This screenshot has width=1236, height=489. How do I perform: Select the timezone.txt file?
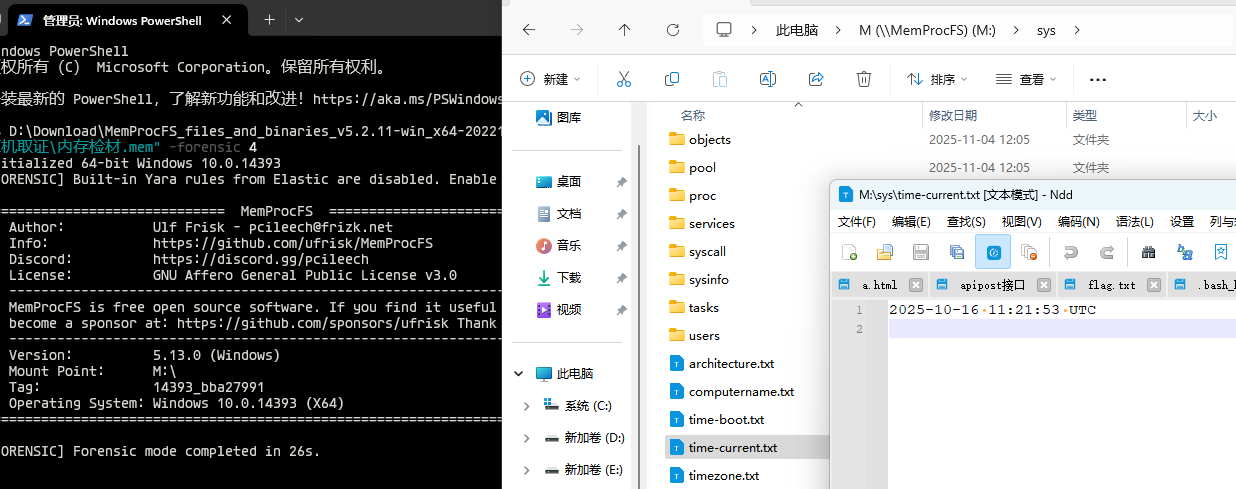723,475
